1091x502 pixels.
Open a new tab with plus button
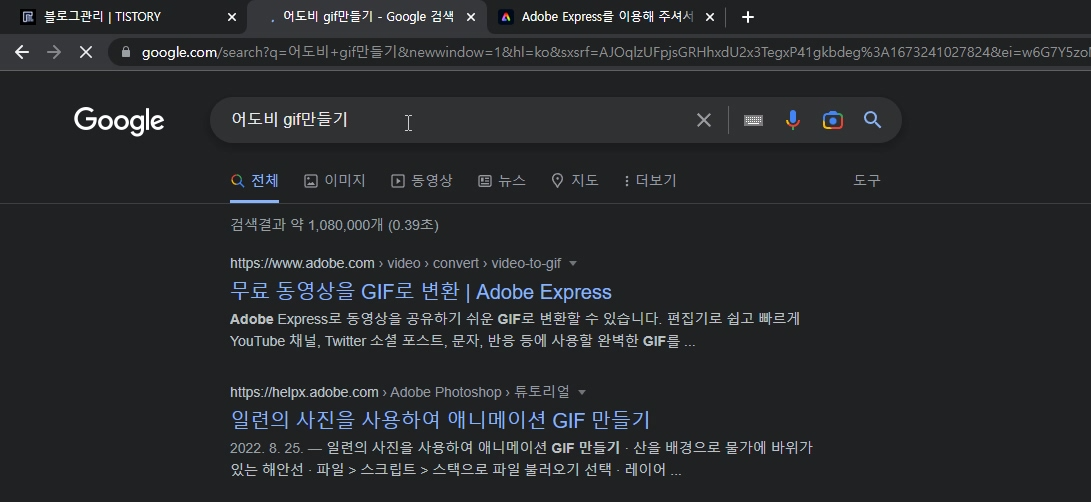(748, 17)
